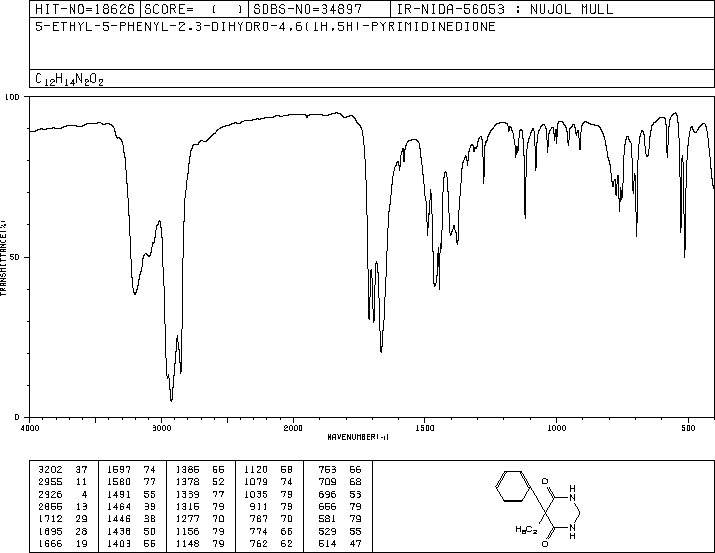
Task: Click the 50 tick label on y-axis
Action: 15,257
